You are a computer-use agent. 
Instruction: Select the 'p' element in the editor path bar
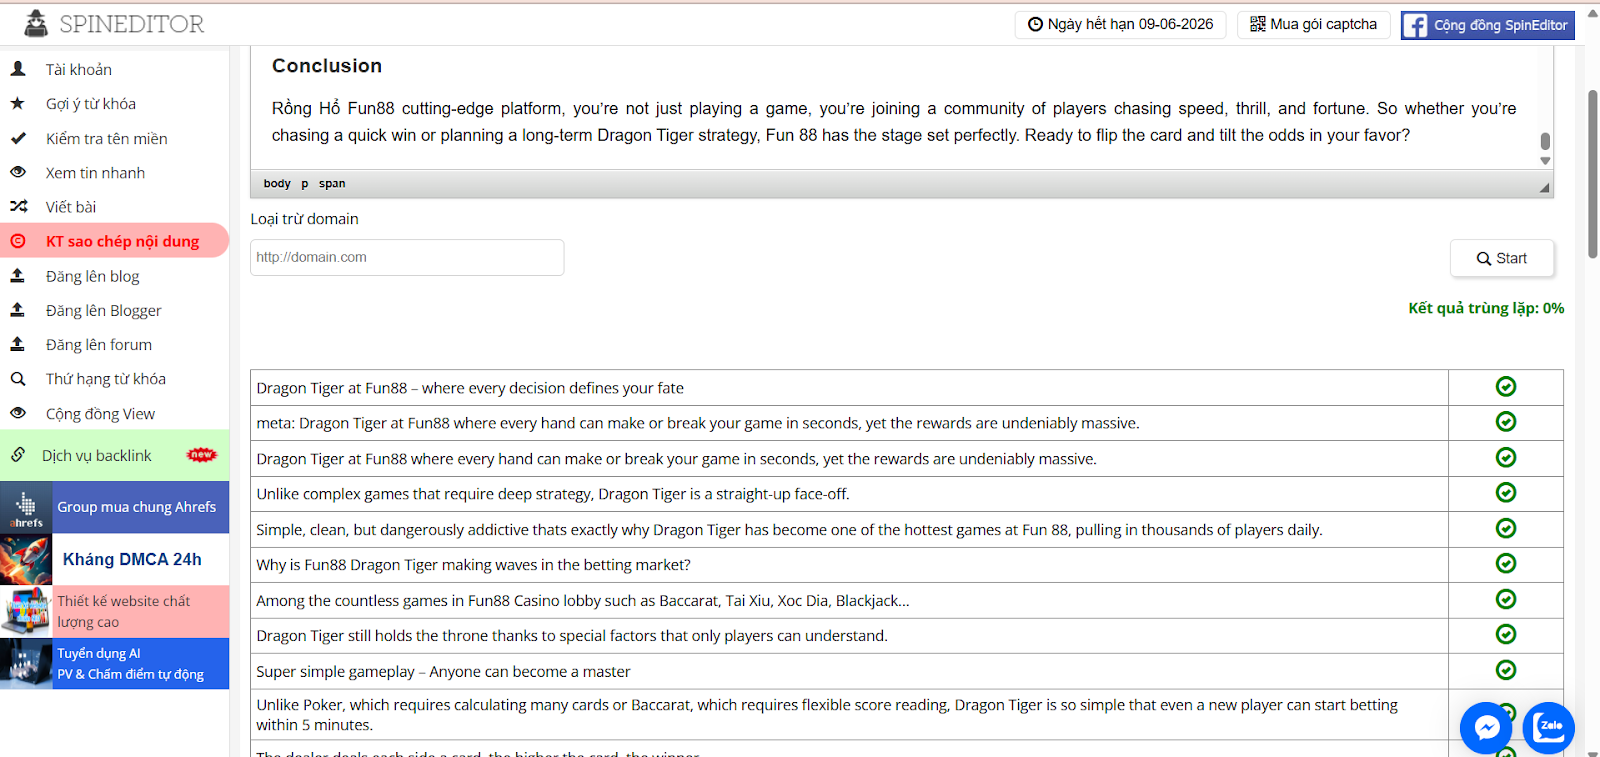pos(305,183)
